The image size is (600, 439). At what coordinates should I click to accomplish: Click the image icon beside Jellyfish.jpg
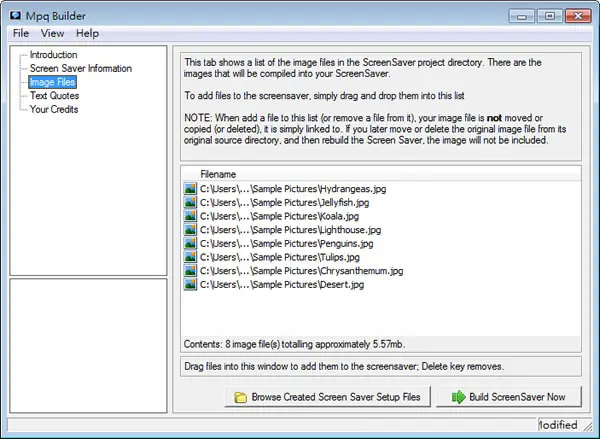(190, 202)
